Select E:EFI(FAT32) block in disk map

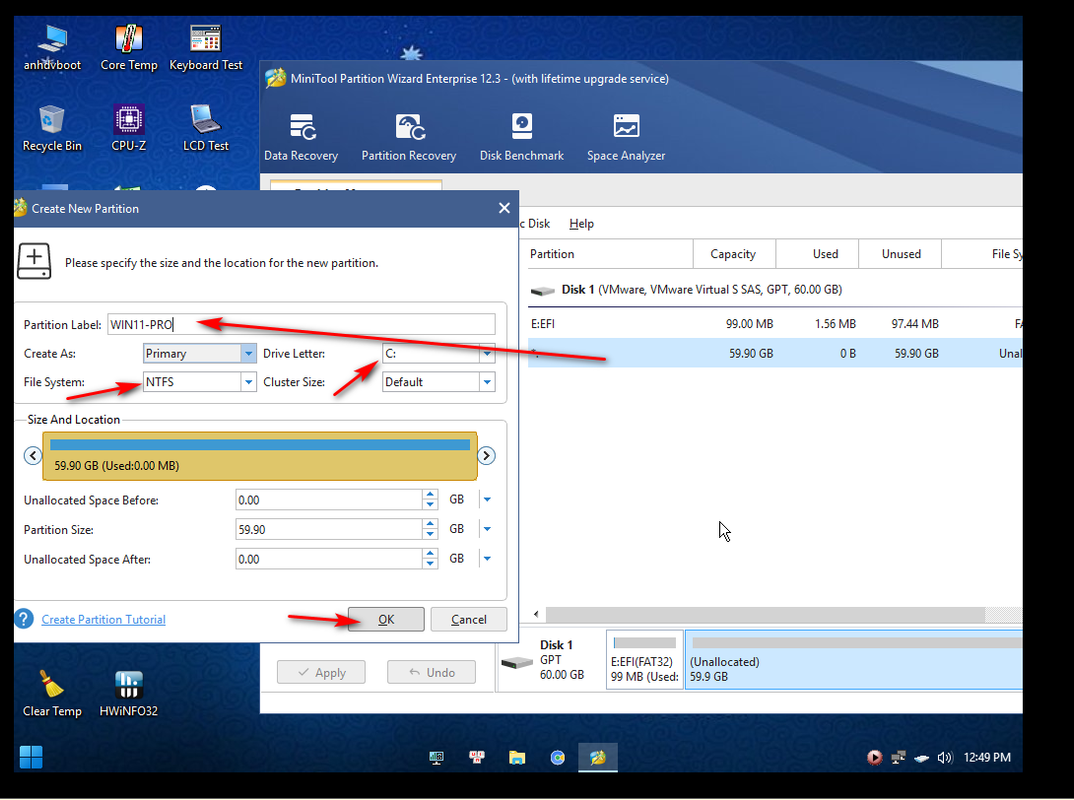(x=645, y=660)
